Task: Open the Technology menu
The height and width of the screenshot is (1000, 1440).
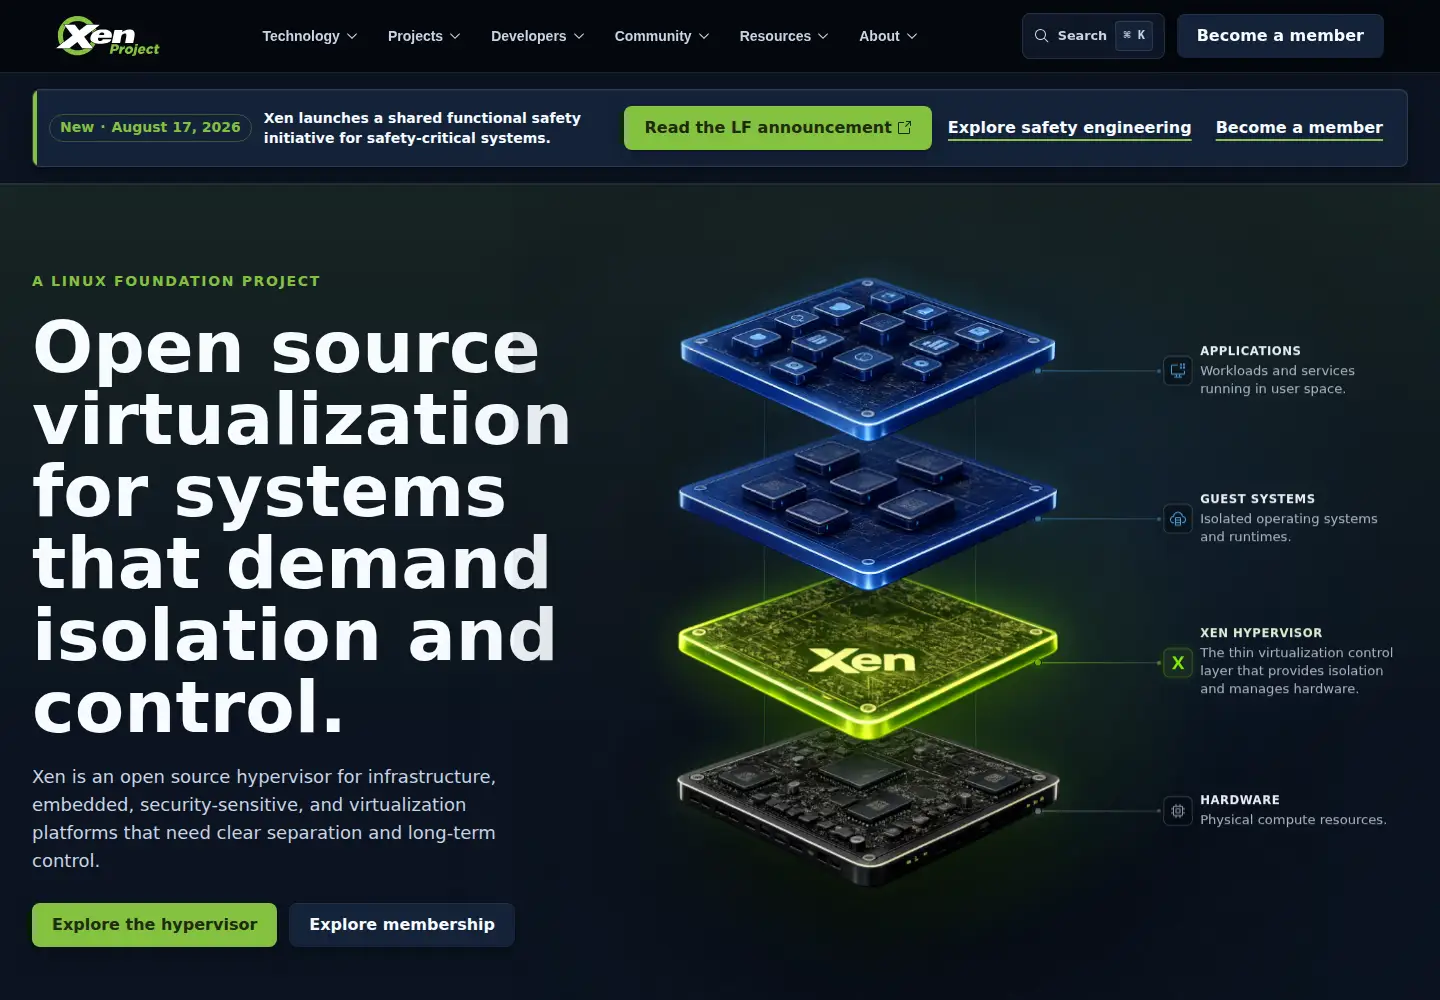Action: (x=310, y=36)
